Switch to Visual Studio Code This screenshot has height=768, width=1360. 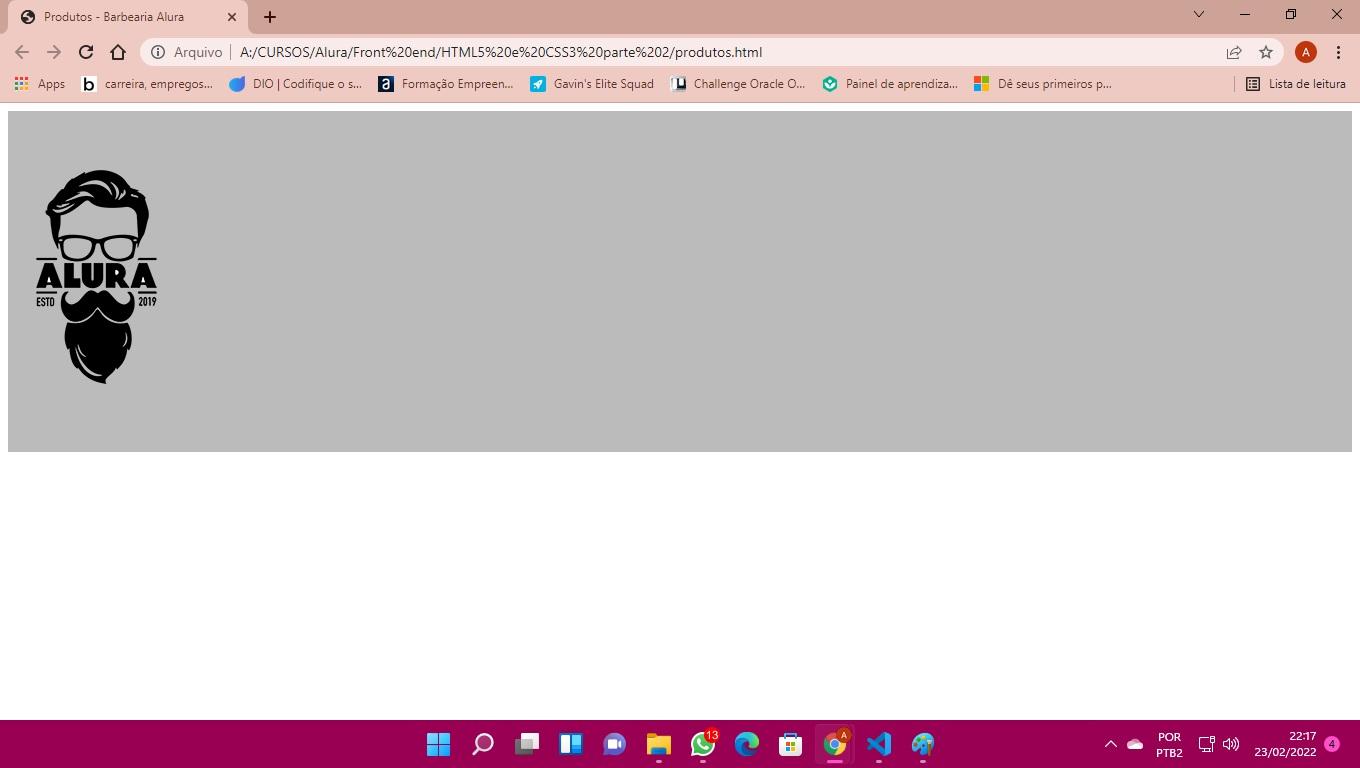(x=878, y=744)
